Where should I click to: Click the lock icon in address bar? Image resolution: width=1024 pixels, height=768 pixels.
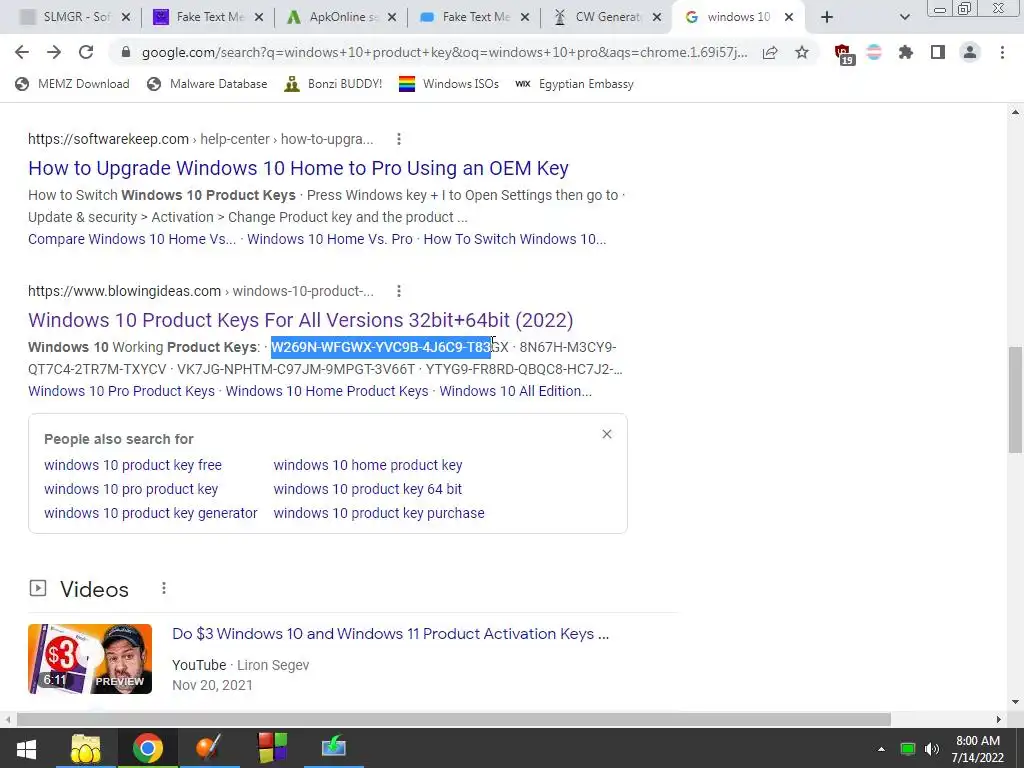[126, 52]
